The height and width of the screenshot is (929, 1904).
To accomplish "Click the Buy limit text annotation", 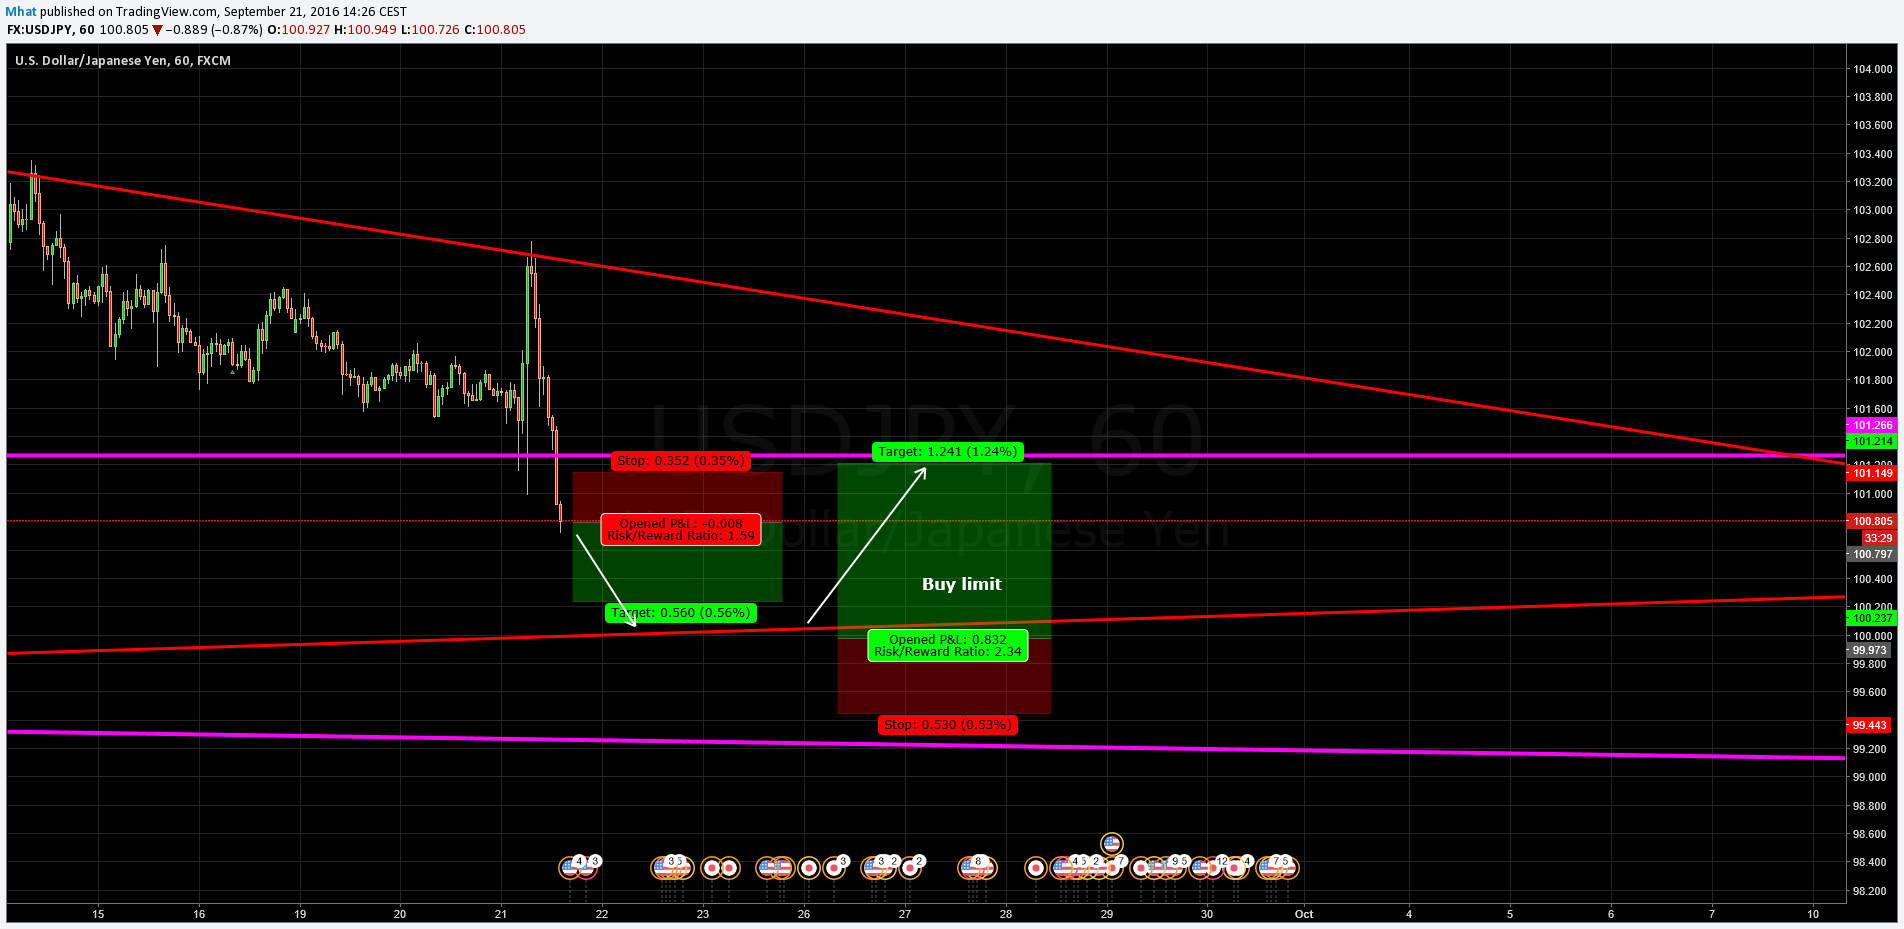I will 961,584.
